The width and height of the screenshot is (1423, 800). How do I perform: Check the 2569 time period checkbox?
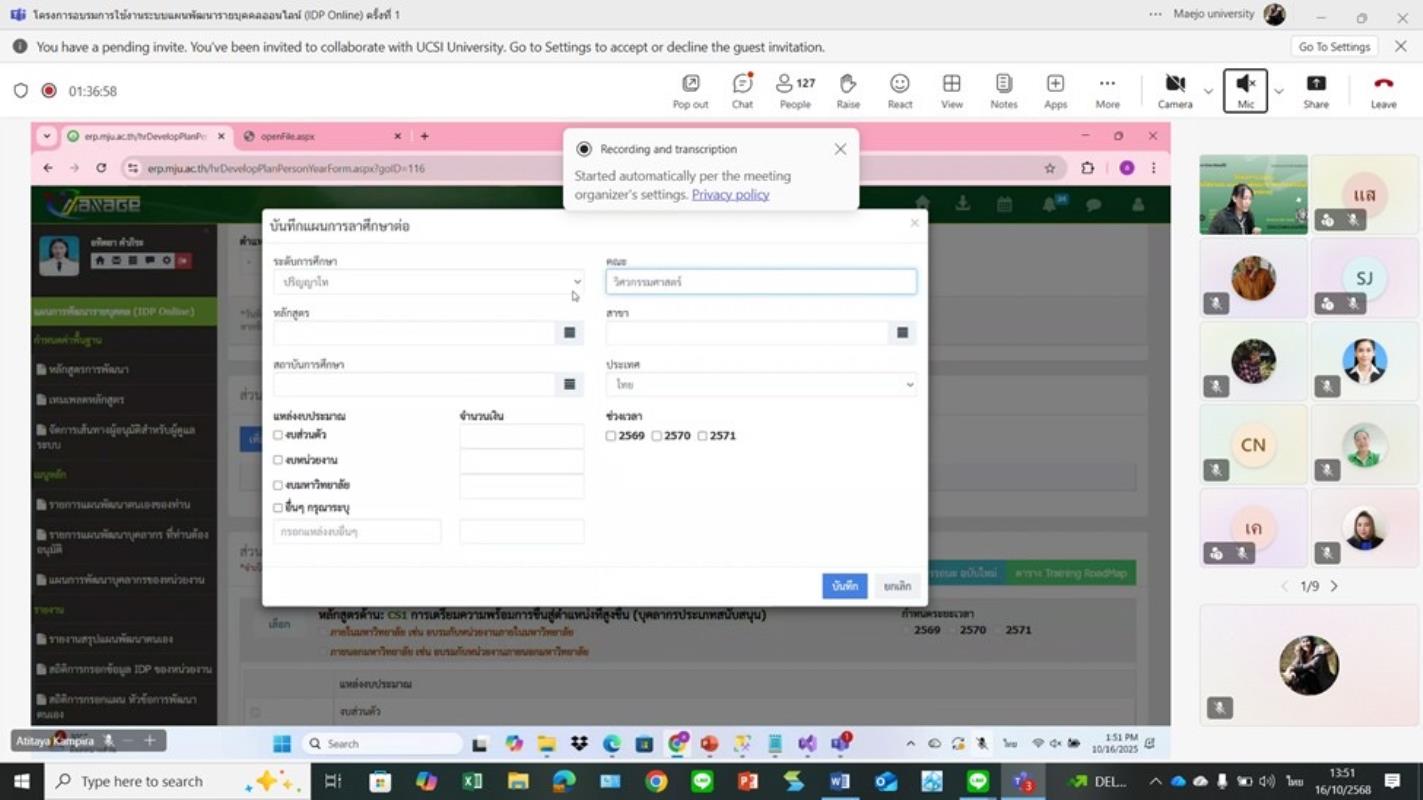click(x=611, y=436)
